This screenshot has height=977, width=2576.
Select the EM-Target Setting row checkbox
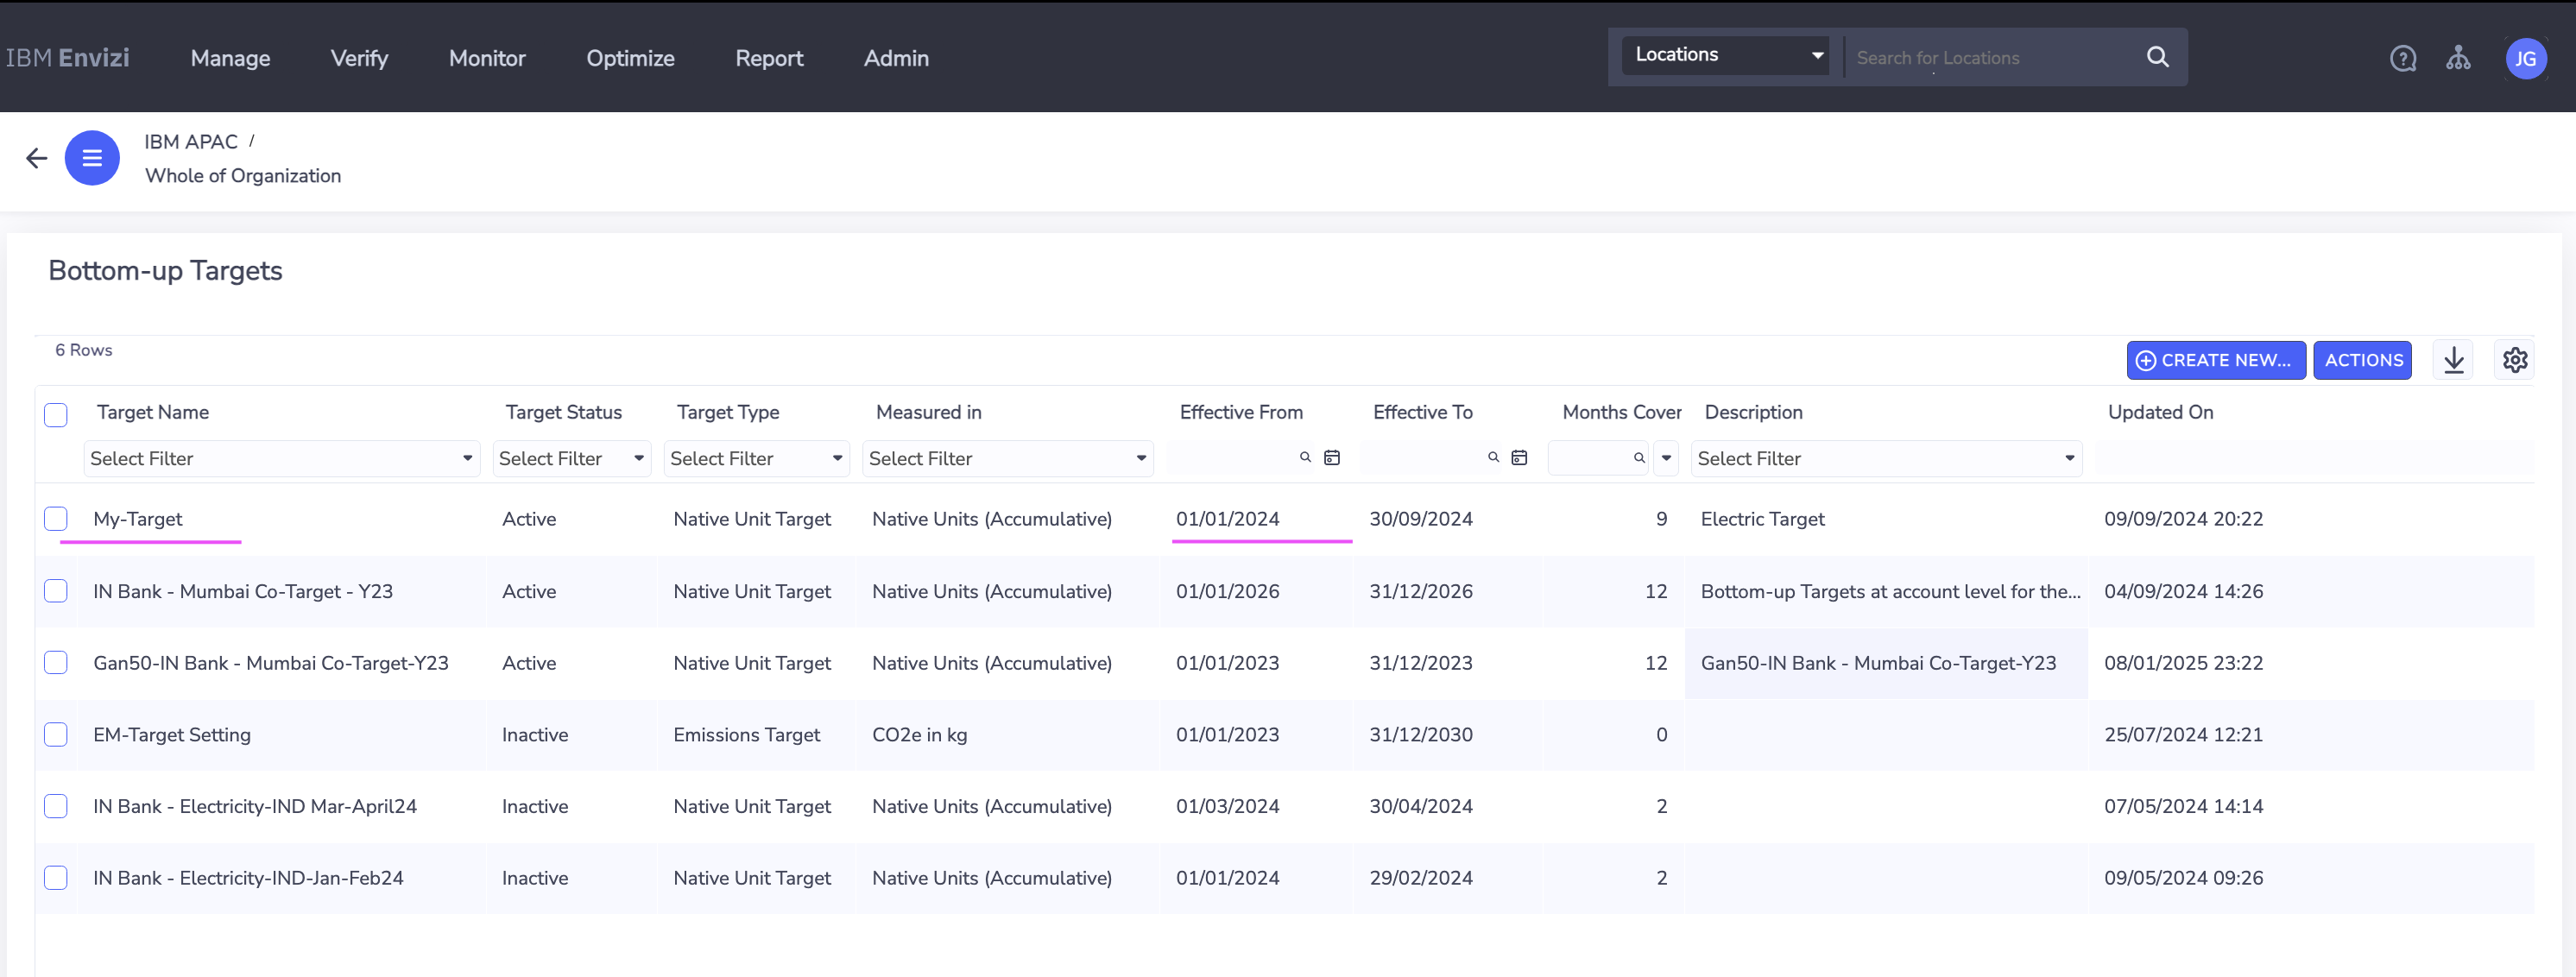pyautogui.click(x=56, y=735)
